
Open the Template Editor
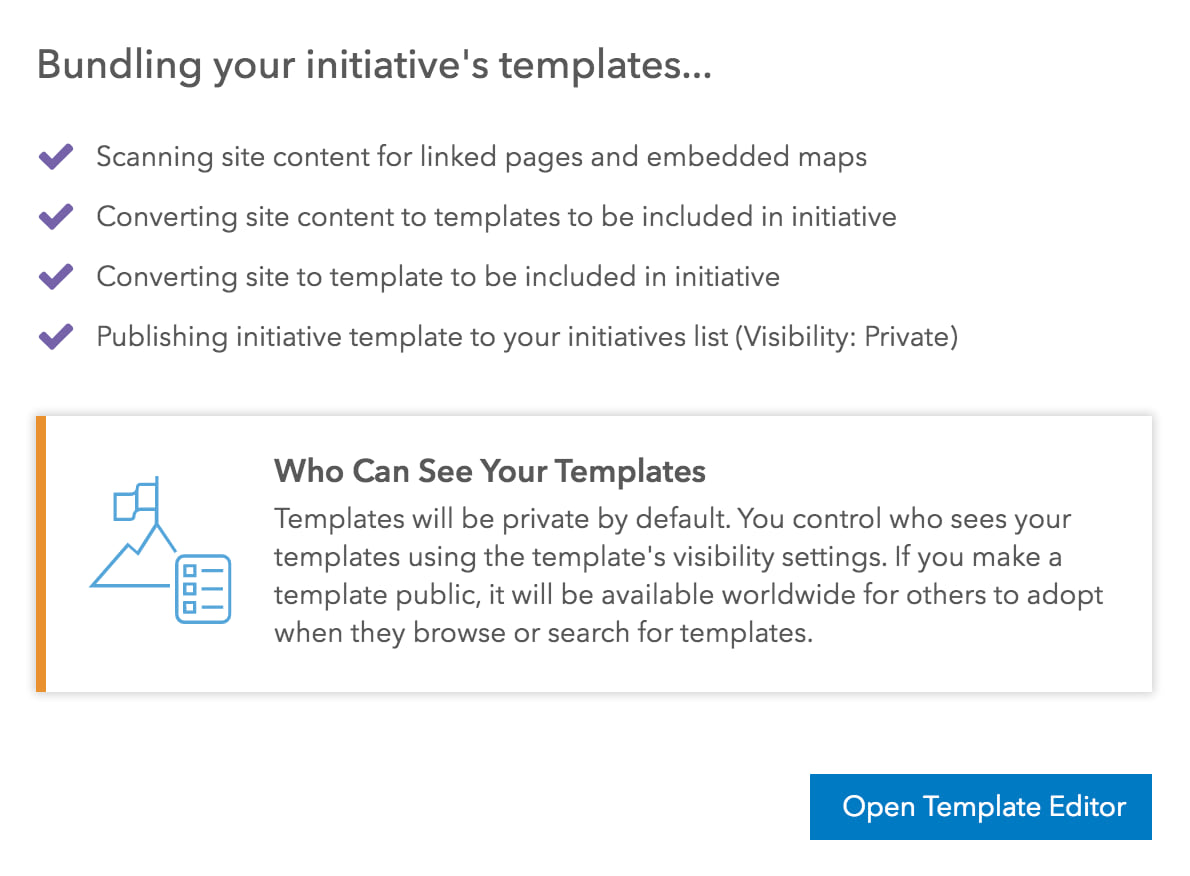tap(980, 807)
